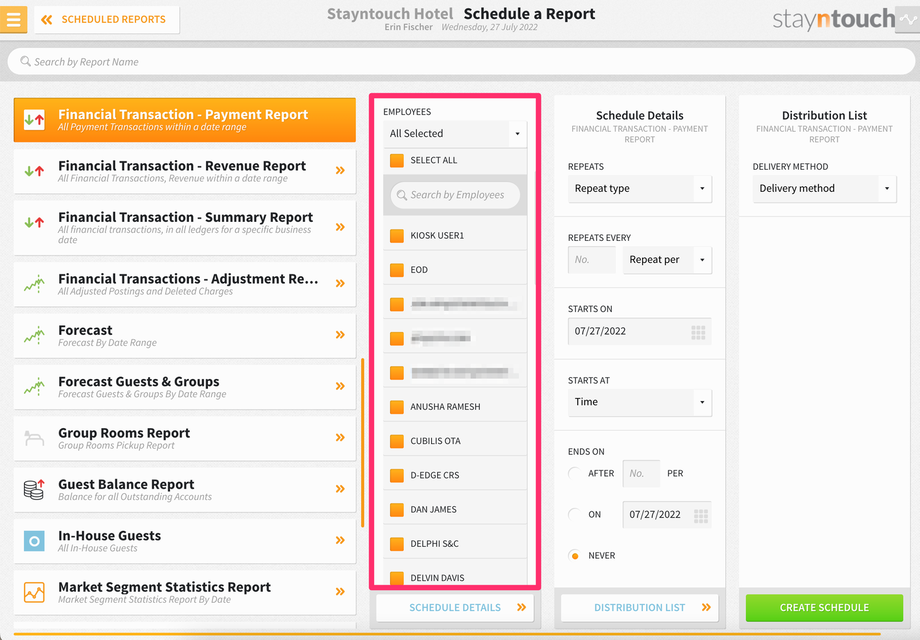Click double-chevron arrow on Market Segment Statistics row

340,591
